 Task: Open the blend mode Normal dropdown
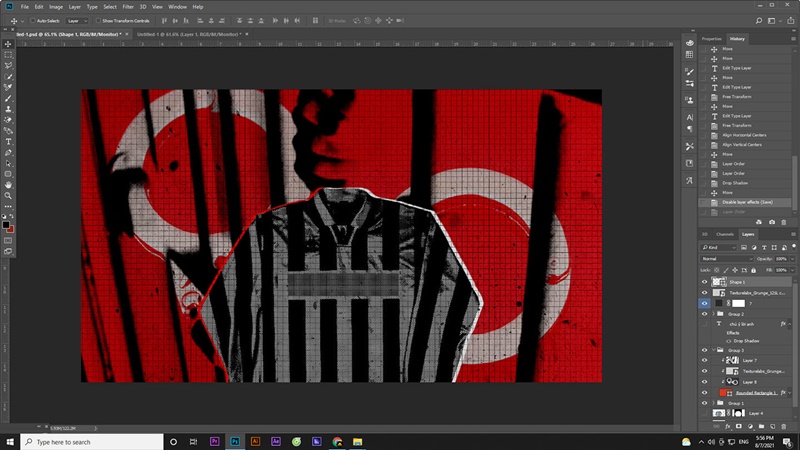pos(727,259)
